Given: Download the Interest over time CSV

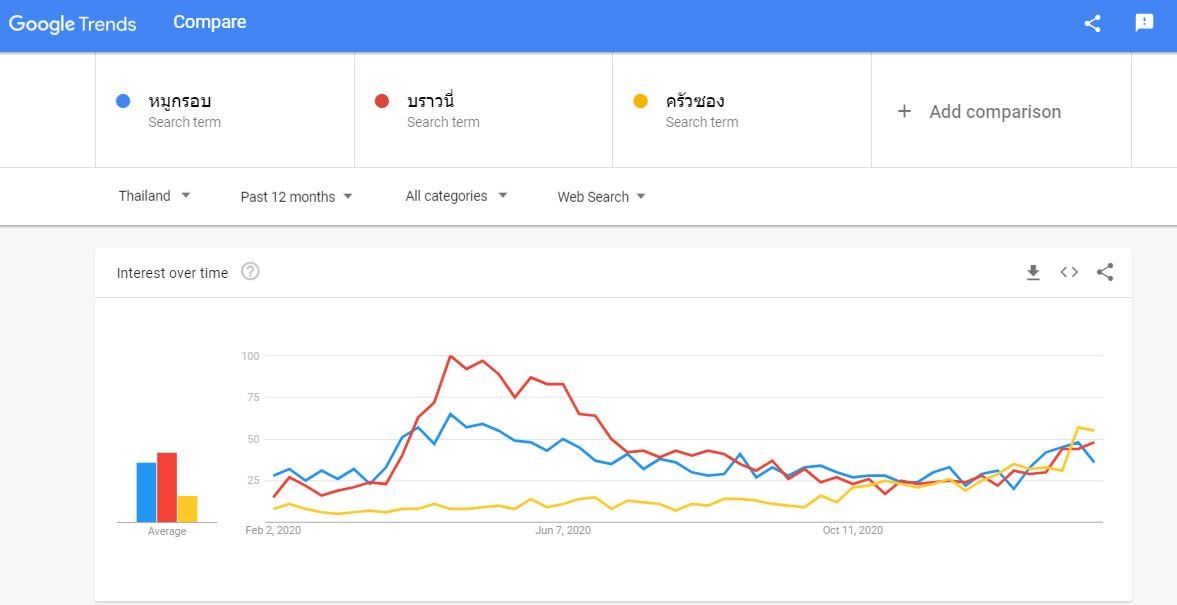Looking at the screenshot, I should coord(1033,272).
